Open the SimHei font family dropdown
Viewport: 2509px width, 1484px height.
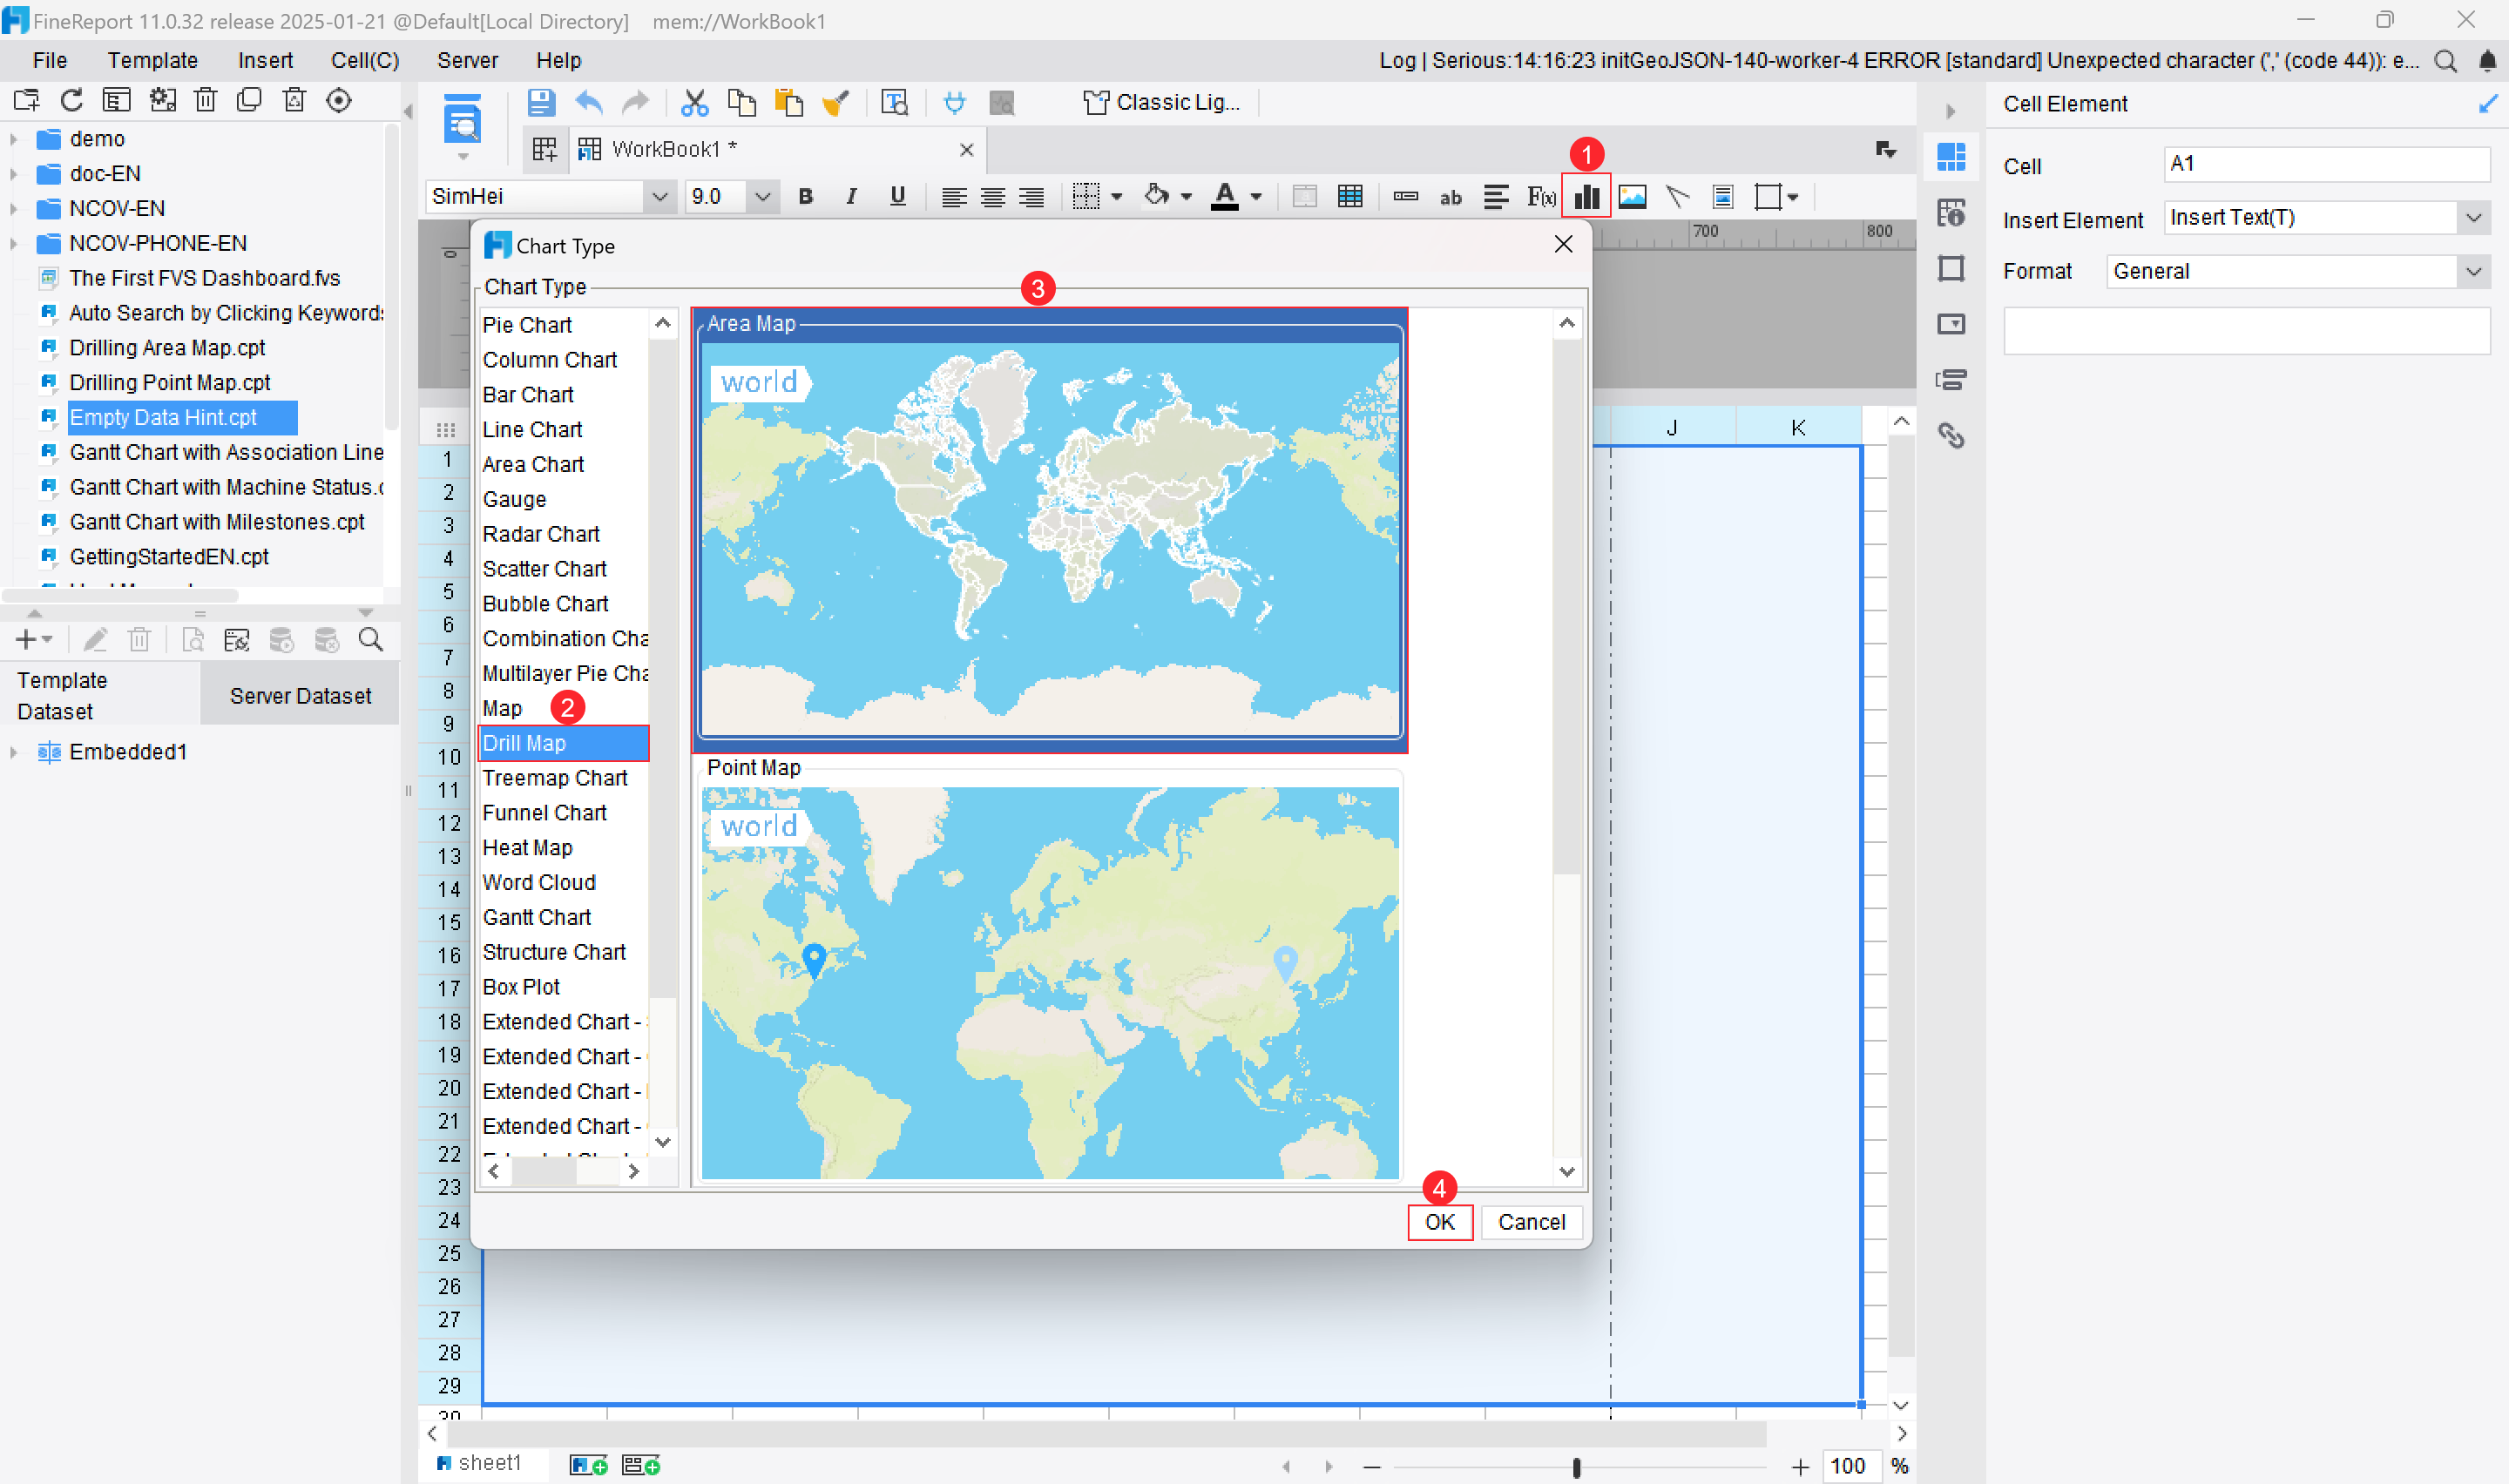[x=659, y=197]
